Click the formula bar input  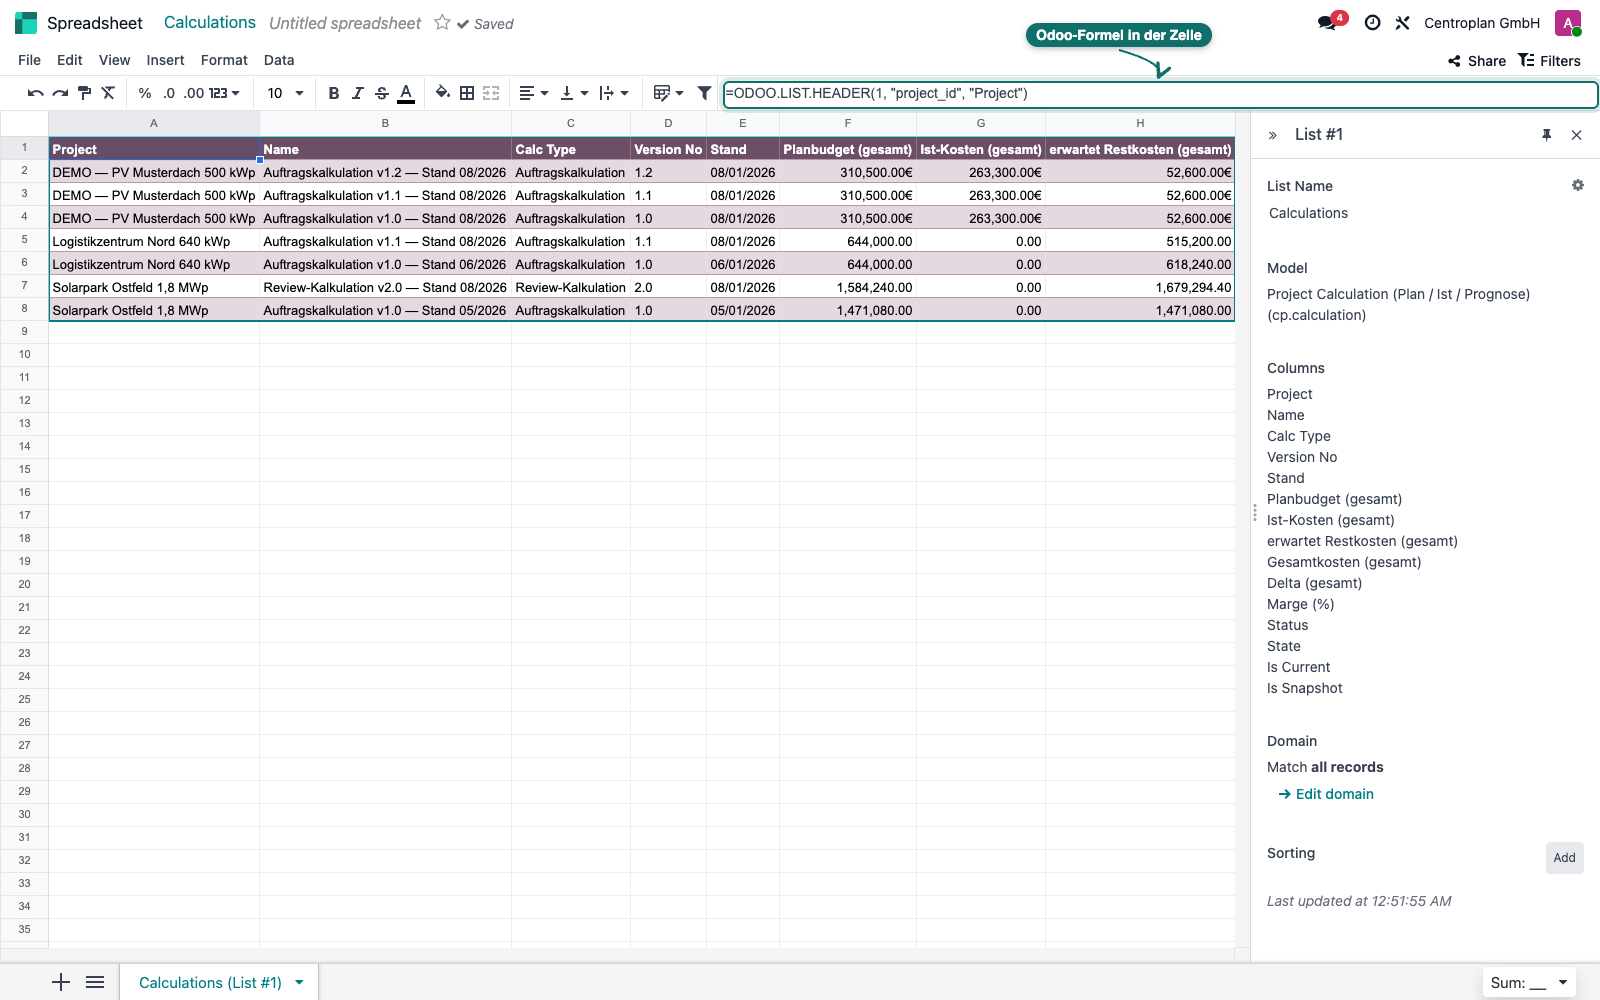1160,94
